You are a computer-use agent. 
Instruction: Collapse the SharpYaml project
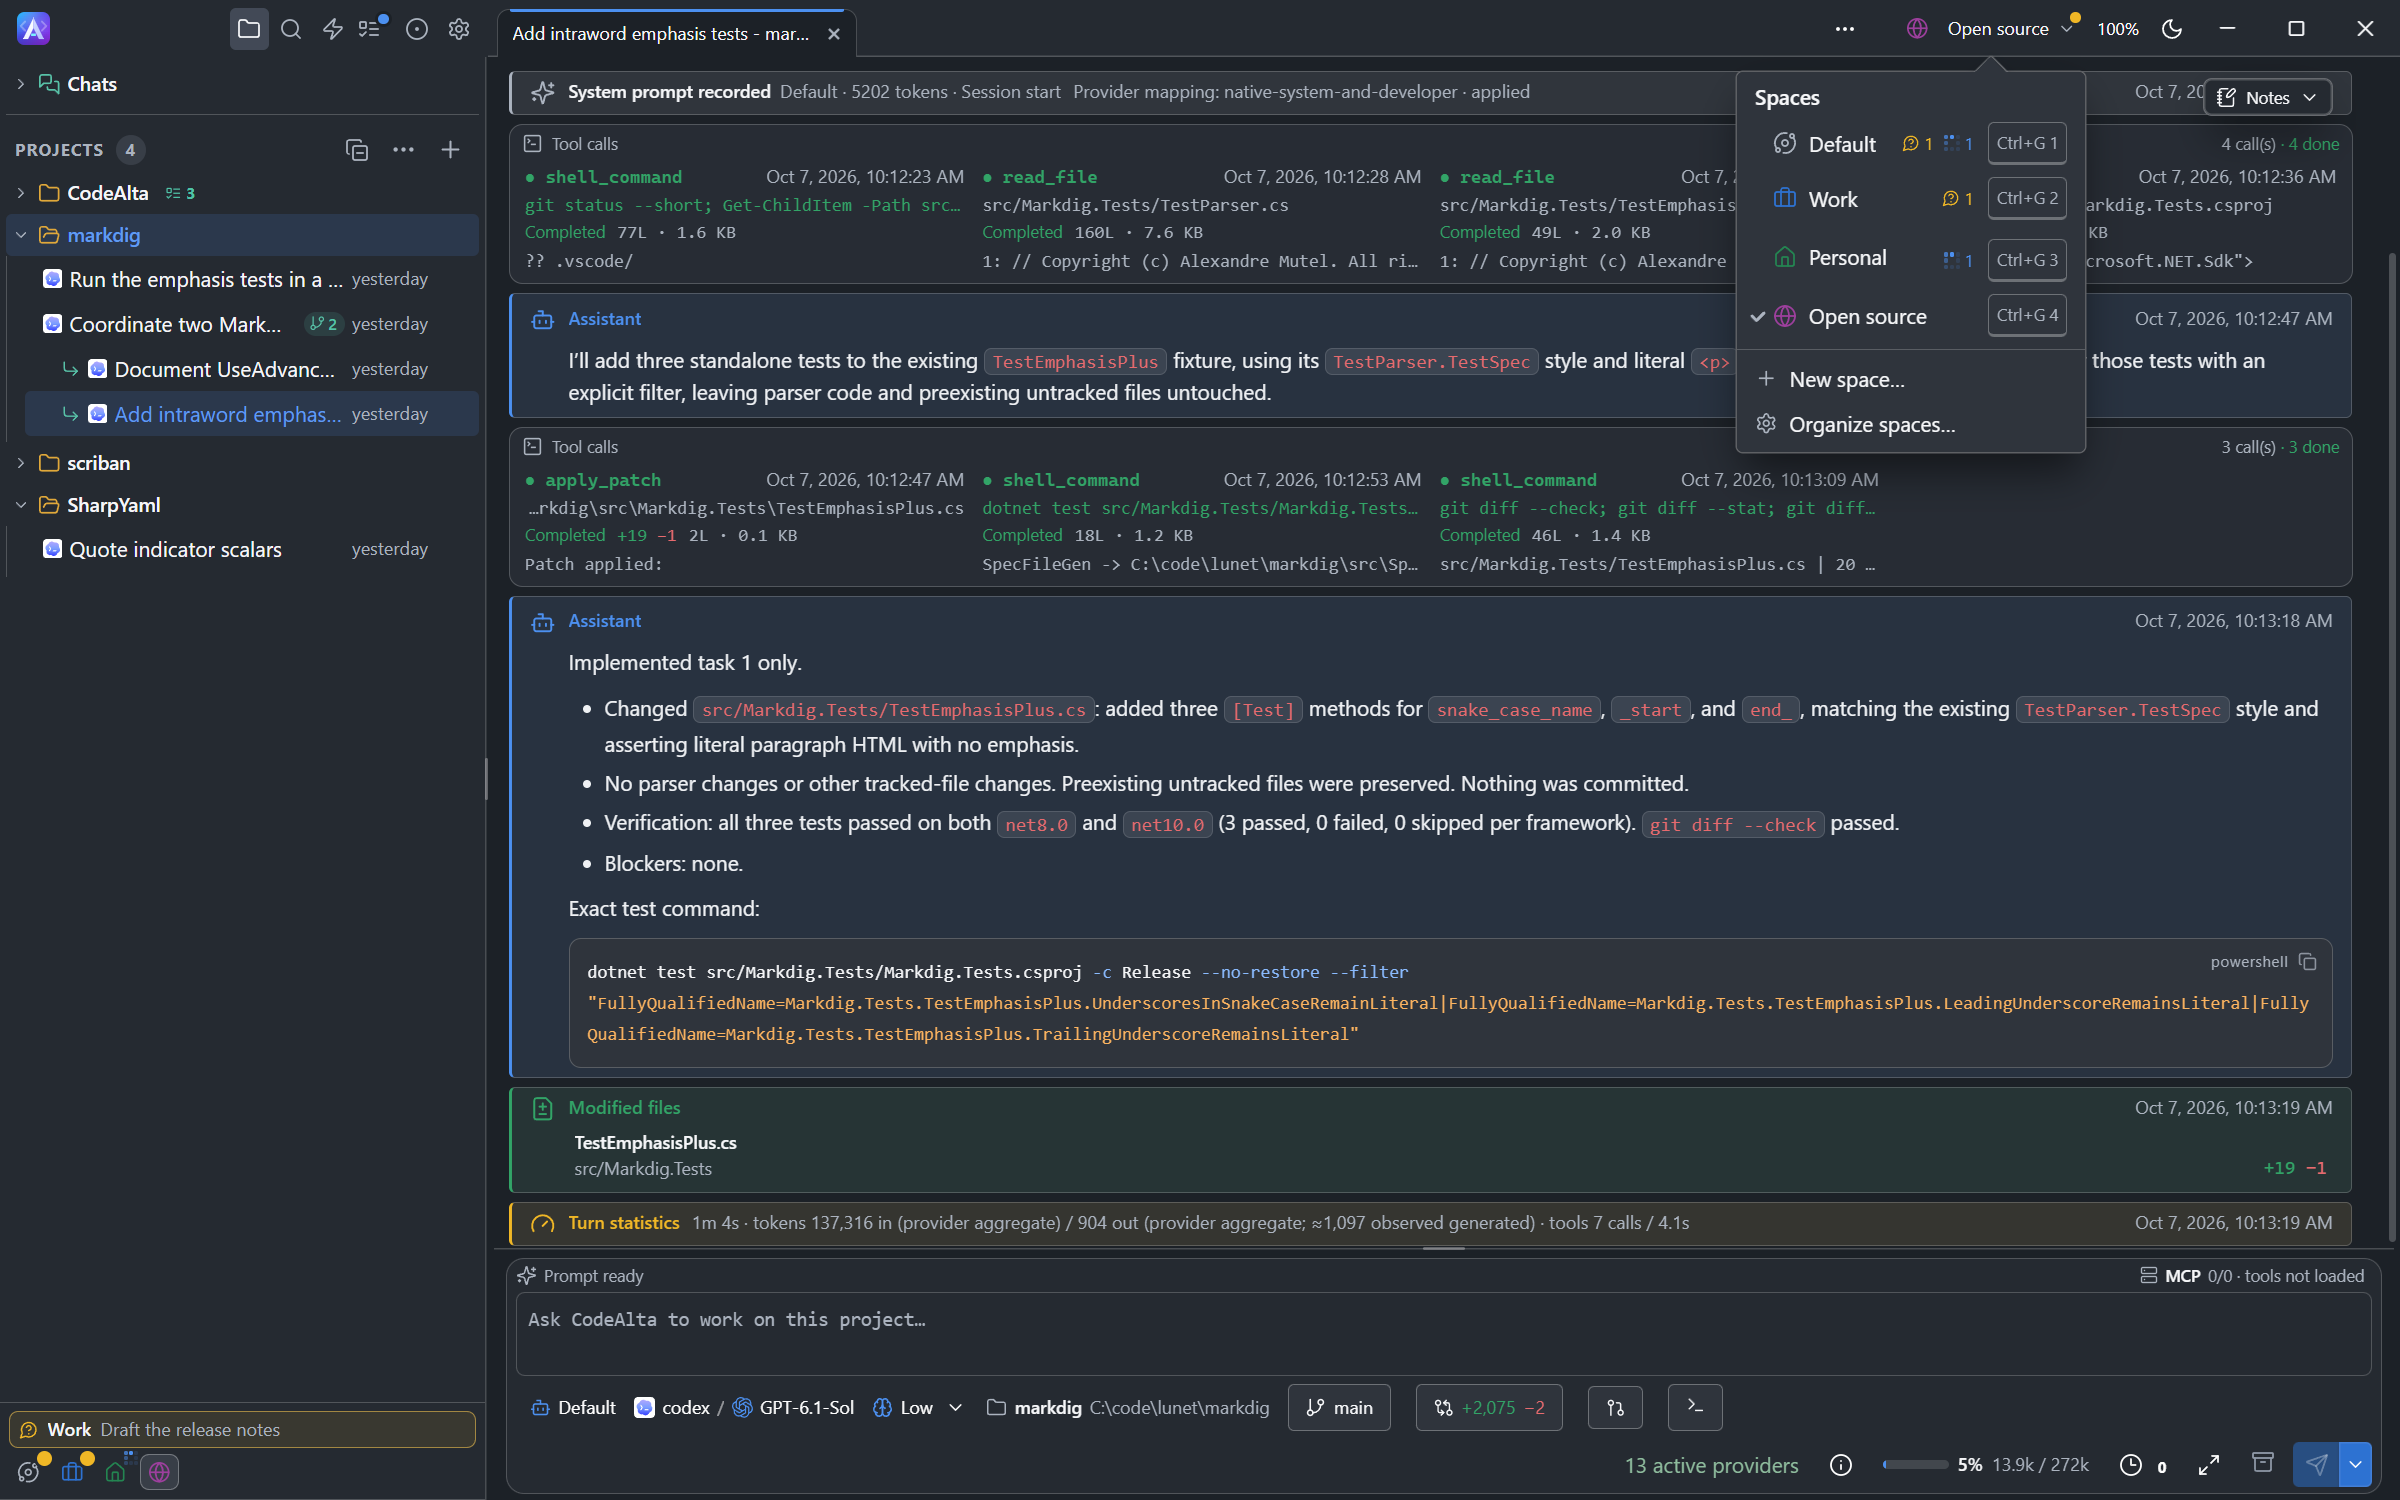pyautogui.click(x=21, y=505)
